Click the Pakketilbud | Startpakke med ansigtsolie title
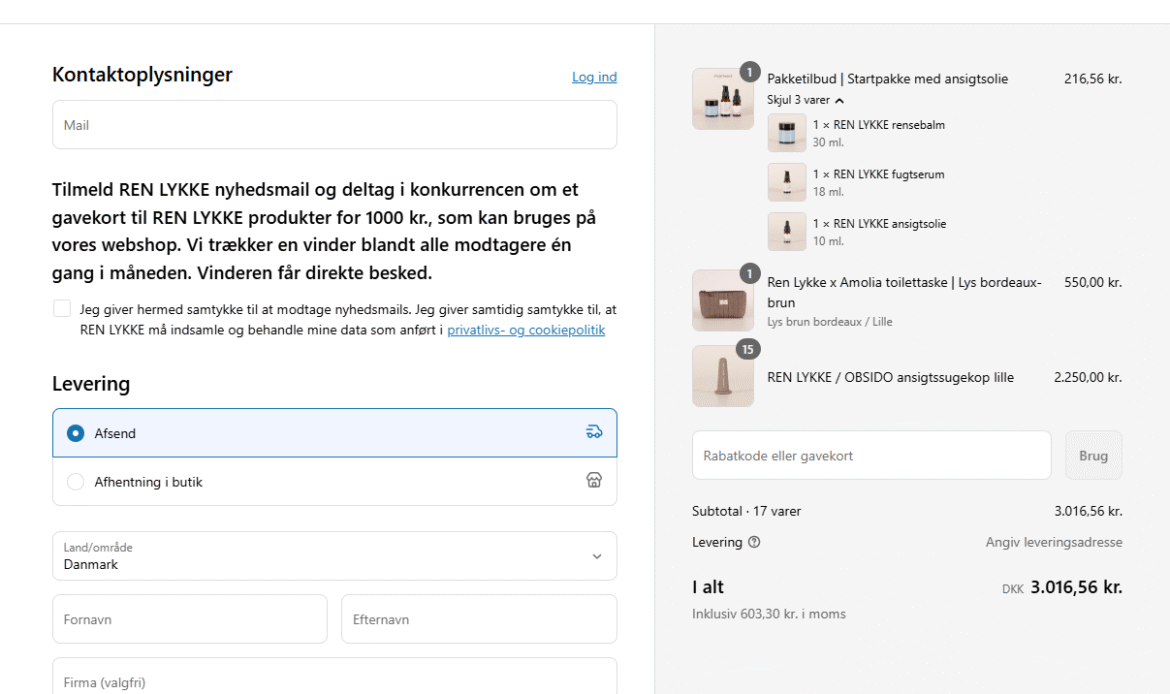This screenshot has width=1170, height=694. [887, 78]
